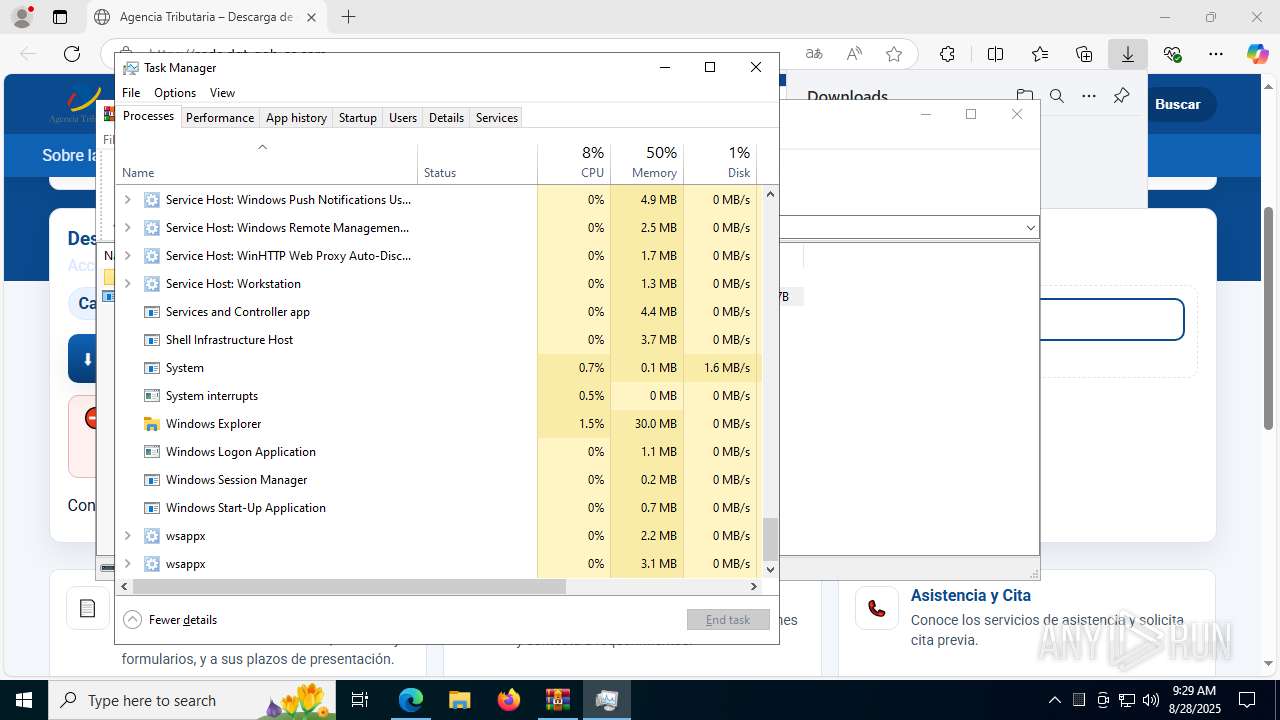1280x720 pixels.
Task: Click Task Manager horizontal scrollbar thumb
Action: click(350, 587)
